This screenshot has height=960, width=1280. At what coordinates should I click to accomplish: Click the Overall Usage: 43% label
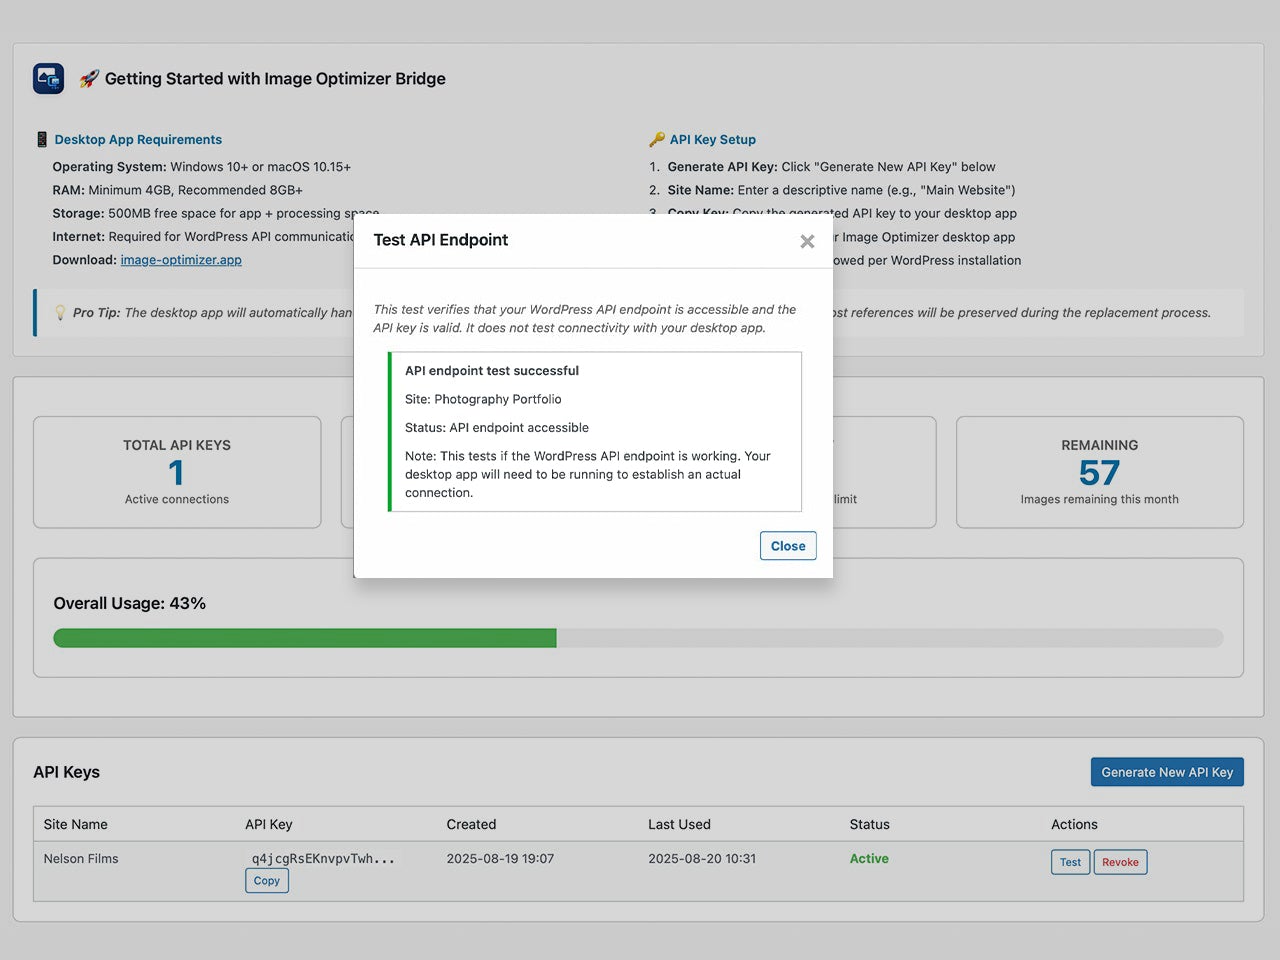130,603
